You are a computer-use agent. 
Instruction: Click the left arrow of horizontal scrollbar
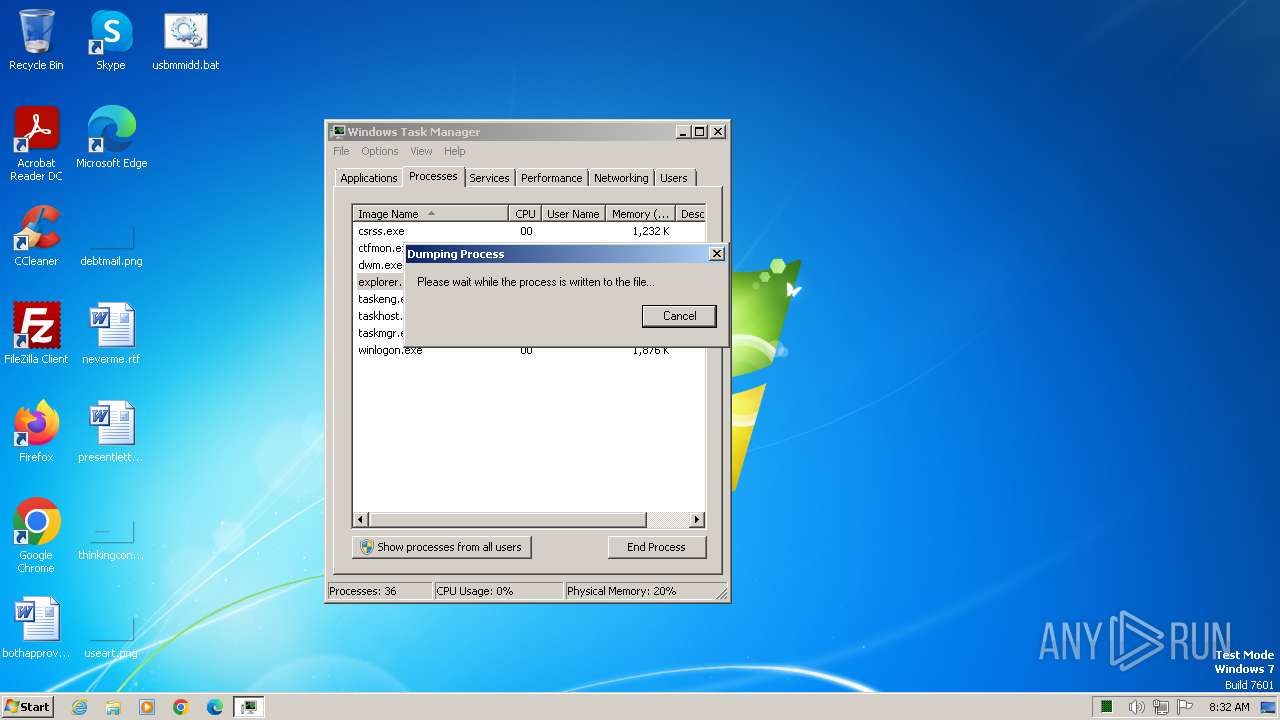click(361, 520)
